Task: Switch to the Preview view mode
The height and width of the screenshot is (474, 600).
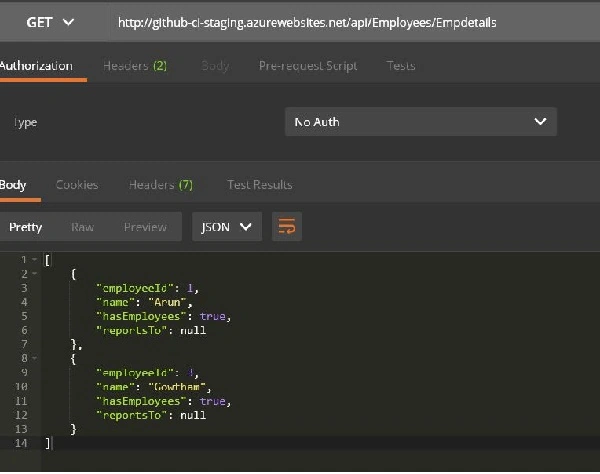Action: tap(145, 227)
